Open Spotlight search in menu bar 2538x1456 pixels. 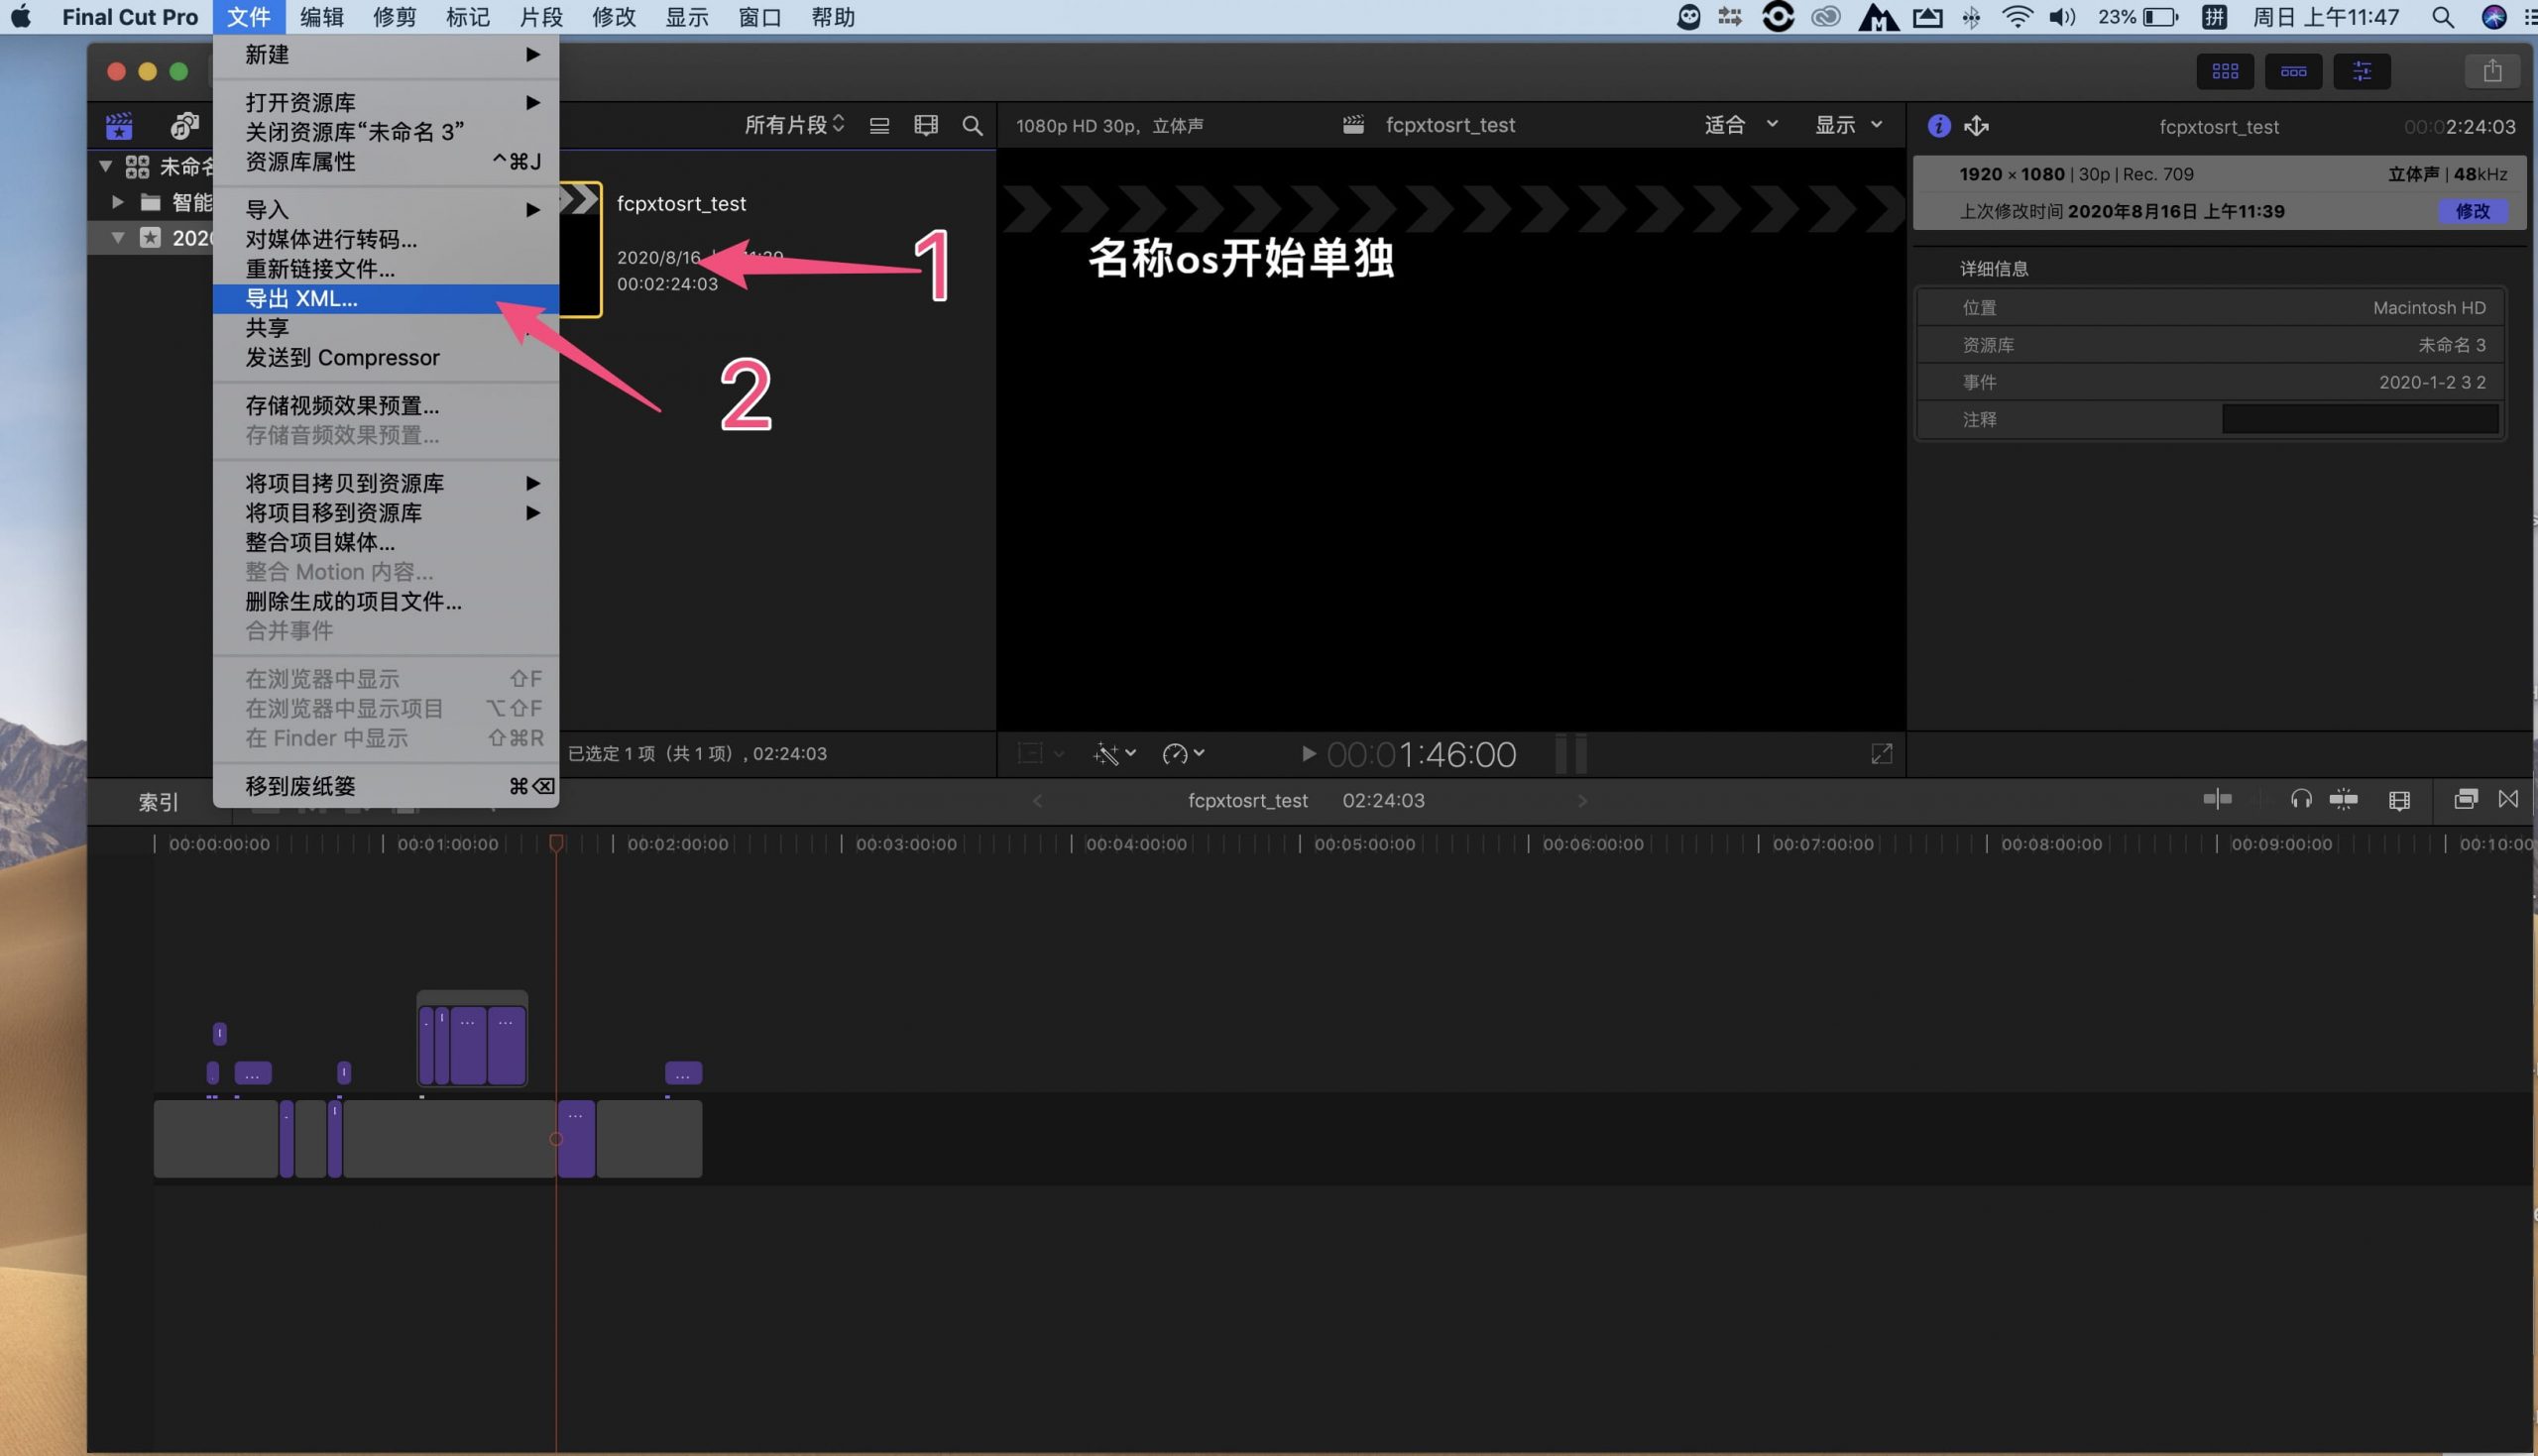point(2442,17)
